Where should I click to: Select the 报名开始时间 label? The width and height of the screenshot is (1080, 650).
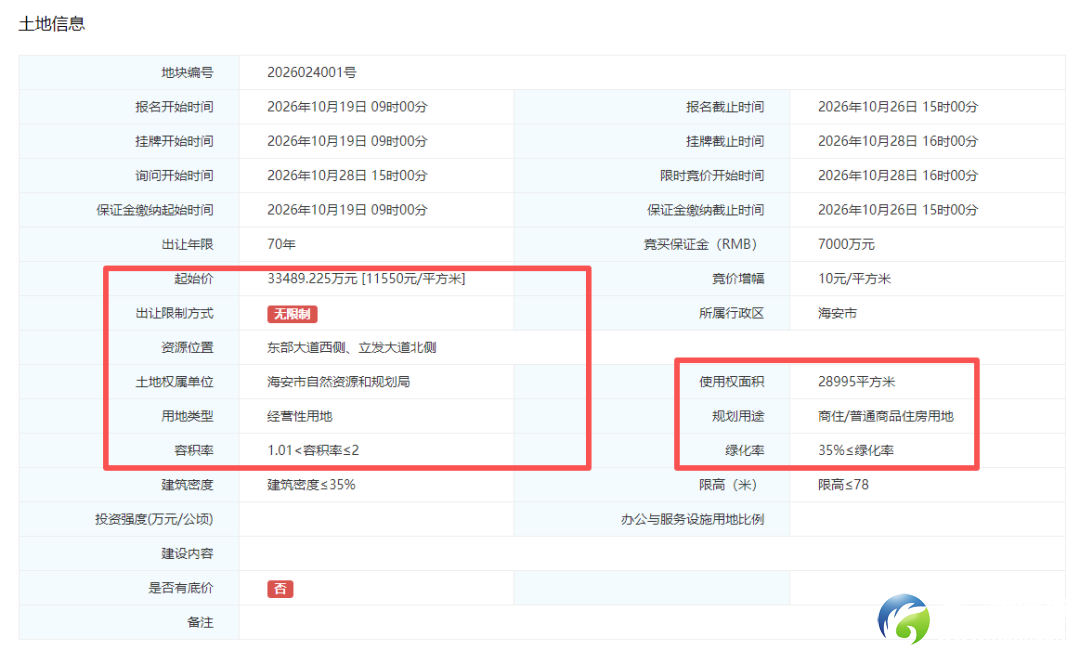[x=174, y=107]
